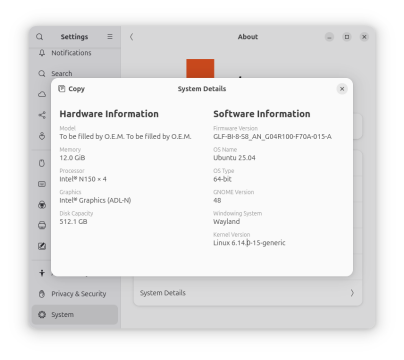Go back using the header arrow
The image size is (404, 360).
[131, 37]
